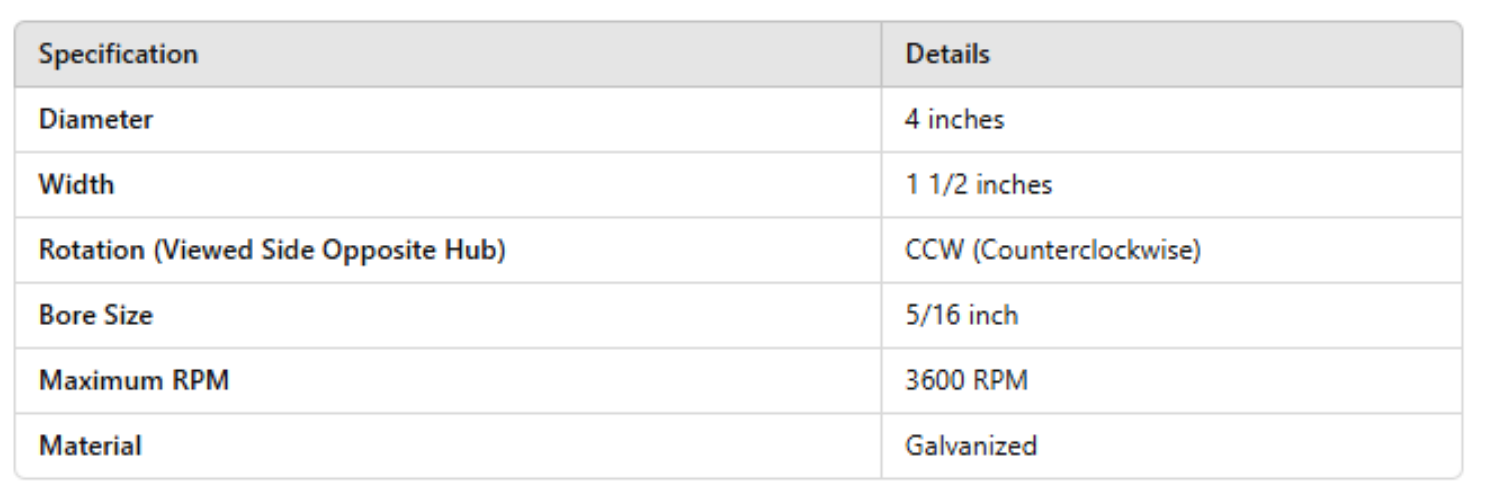Image resolution: width=1486 pixels, height=500 pixels.
Task: Click the header divider between Specification and Details
Action: [881, 54]
